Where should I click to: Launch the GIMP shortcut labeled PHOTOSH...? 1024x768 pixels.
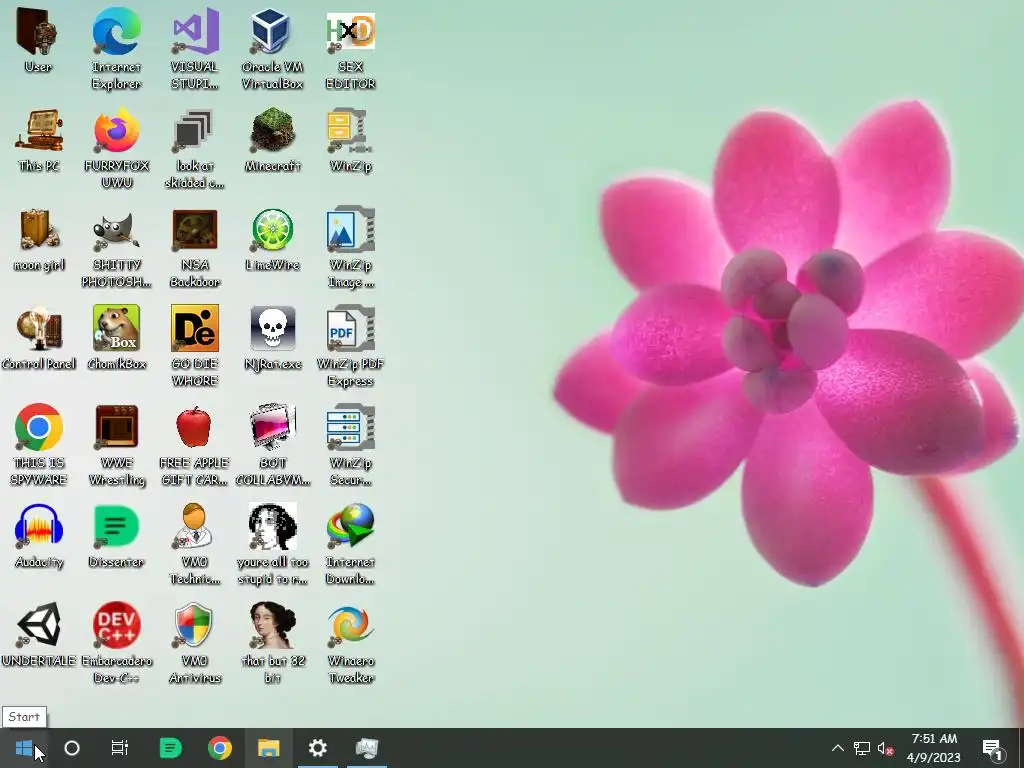(x=116, y=231)
